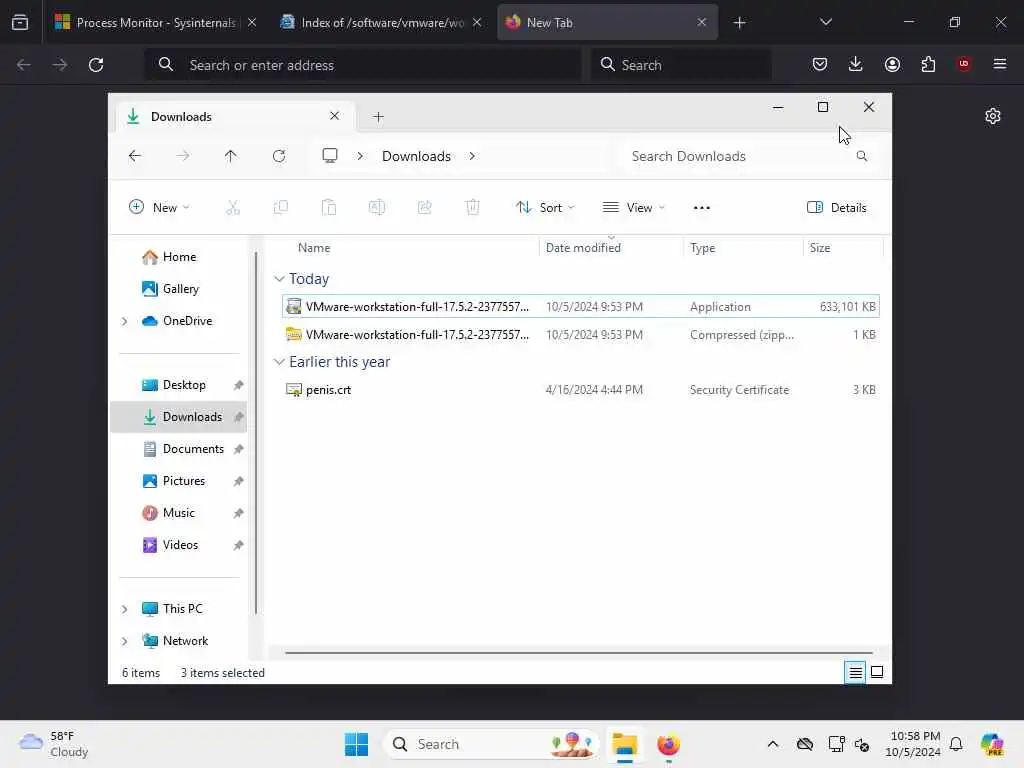Select the Security Certificate .crt file
Screen dimensions: 1024x768
(581, 390)
